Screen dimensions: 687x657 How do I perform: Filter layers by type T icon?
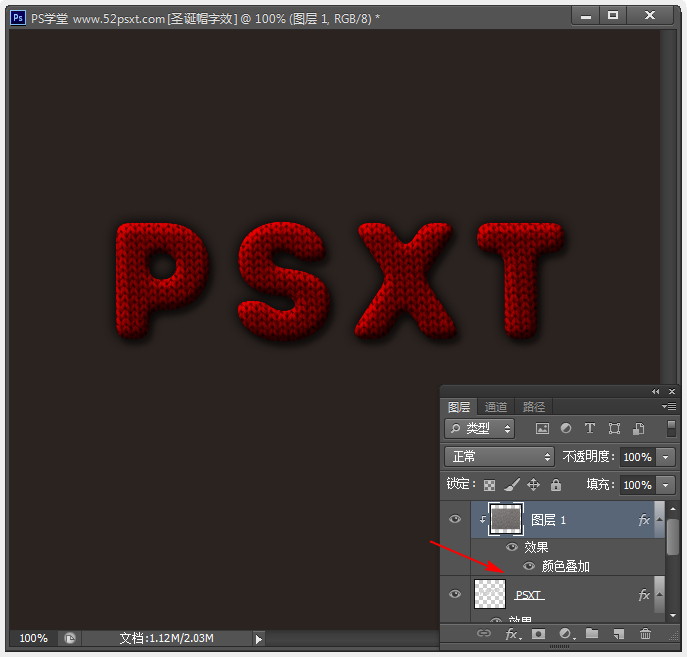tap(590, 428)
